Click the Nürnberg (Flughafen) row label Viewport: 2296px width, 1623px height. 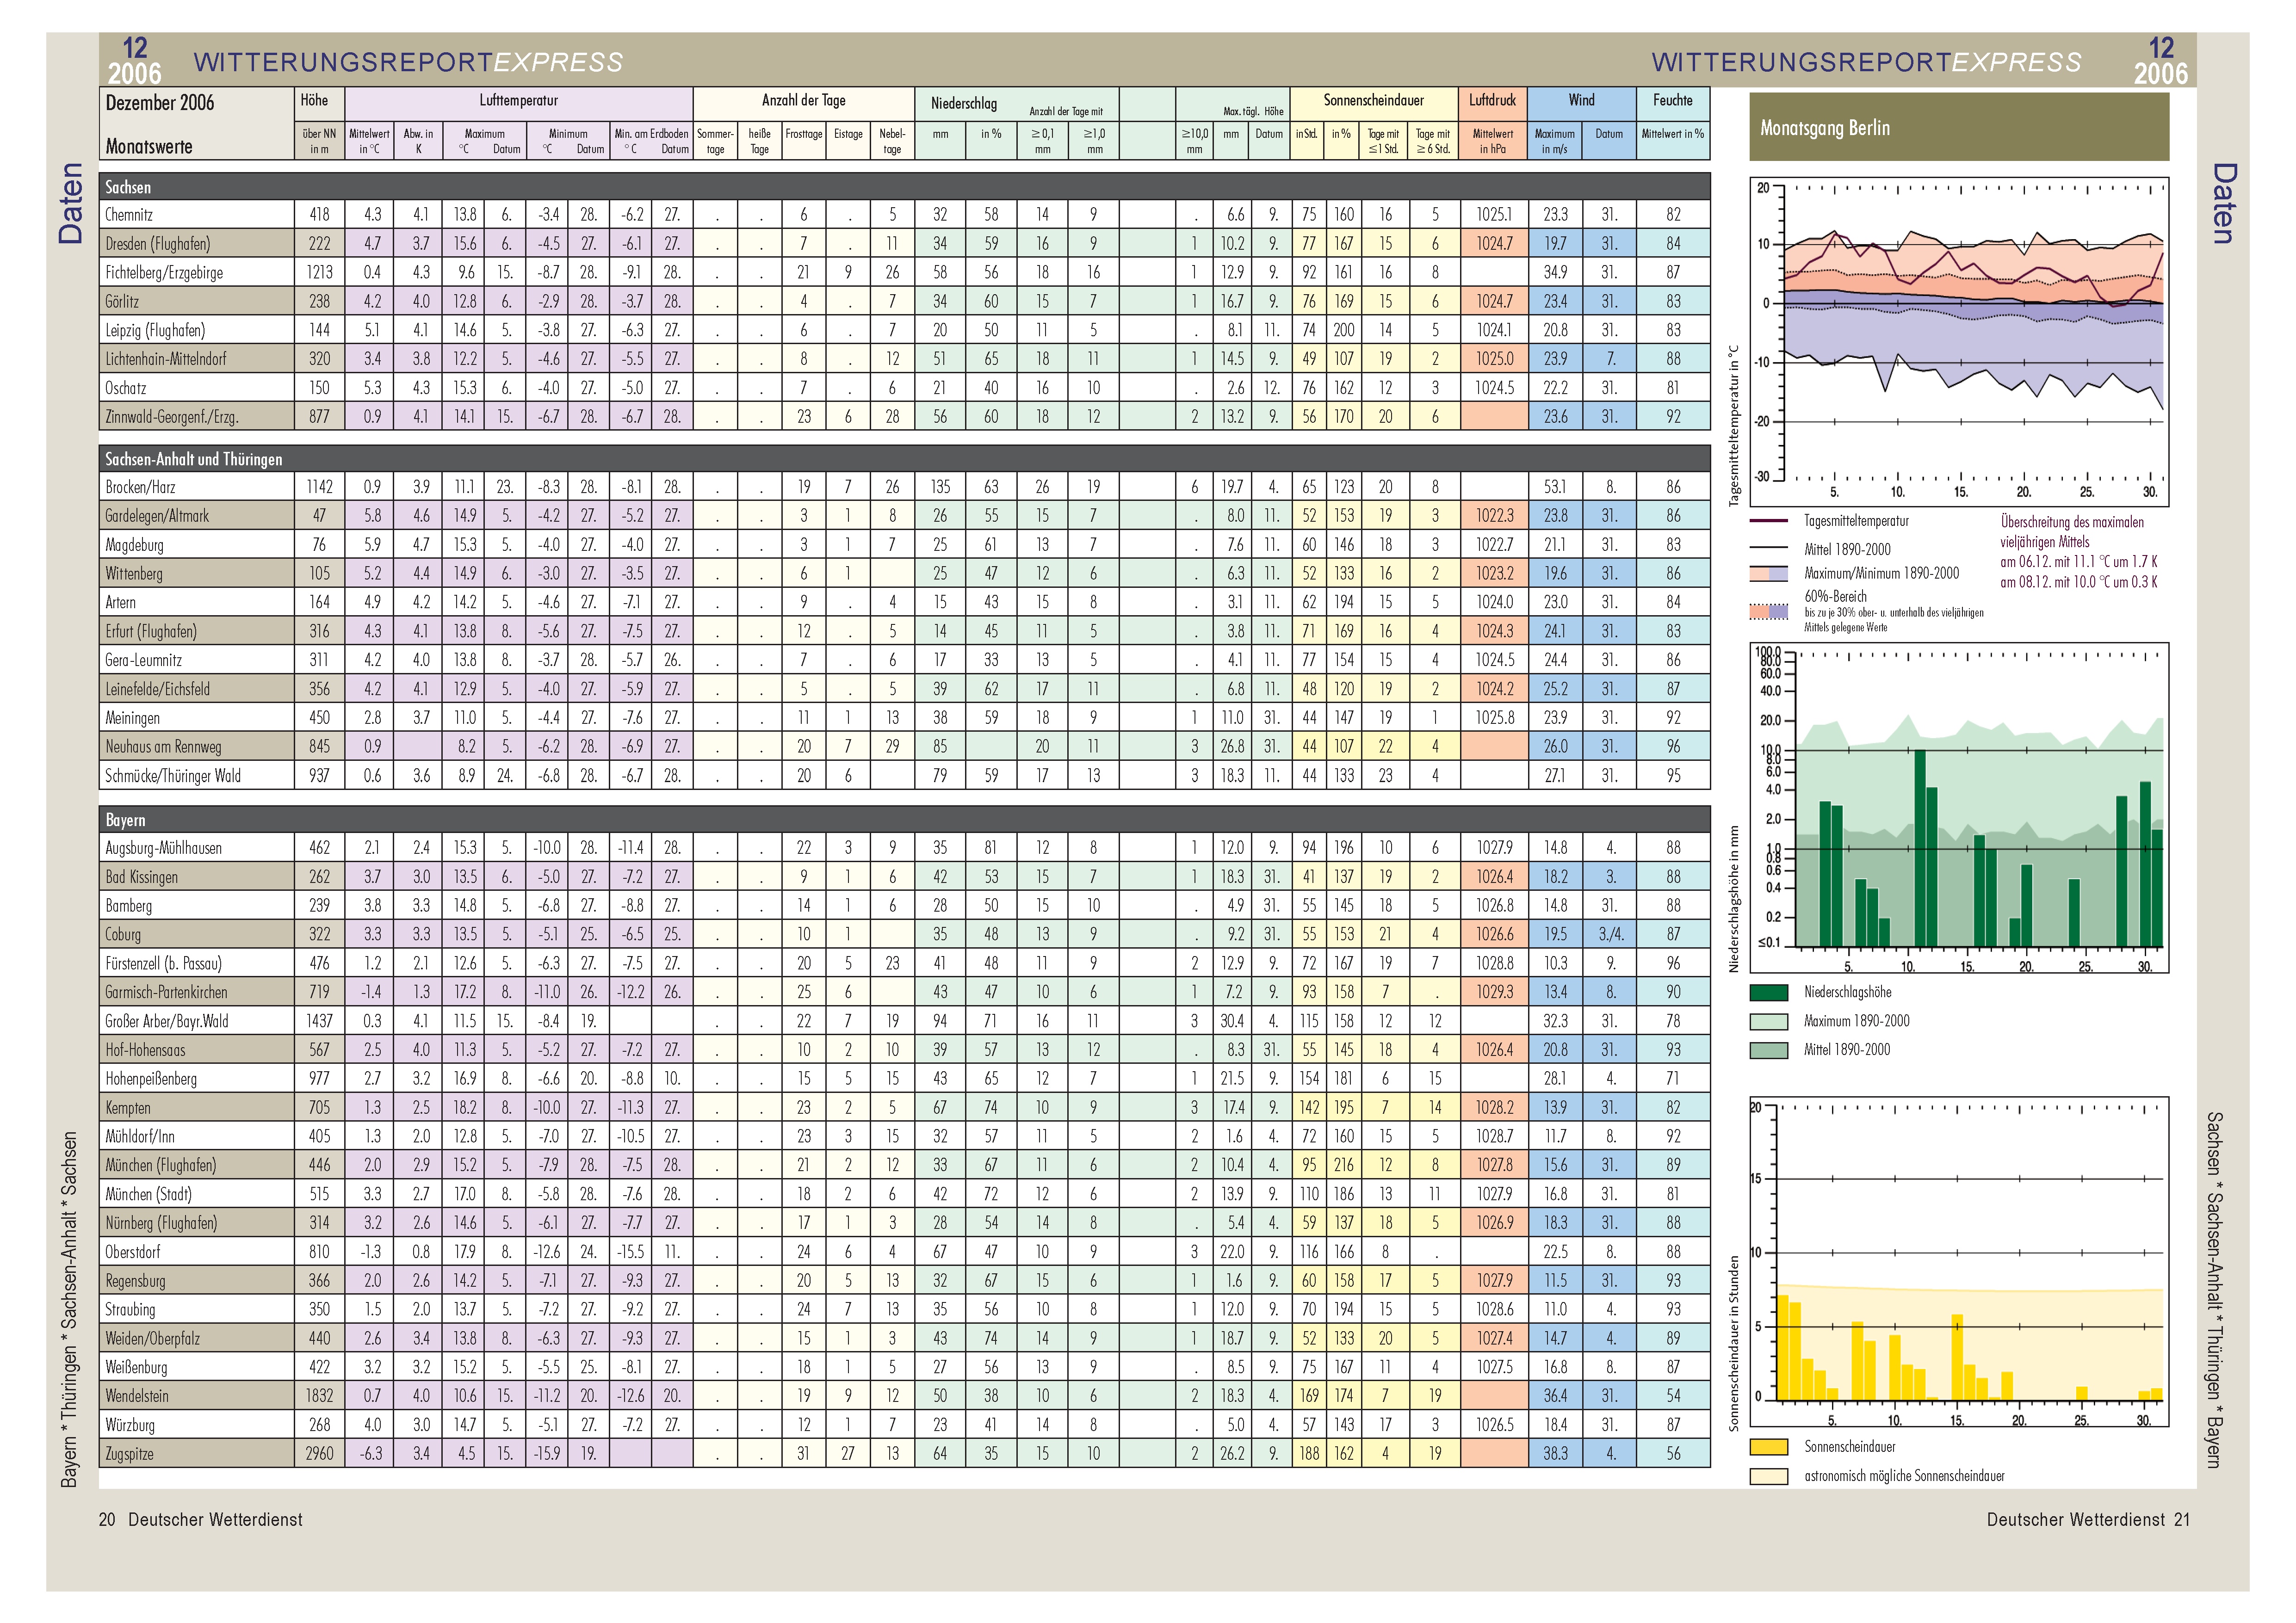click(160, 1223)
